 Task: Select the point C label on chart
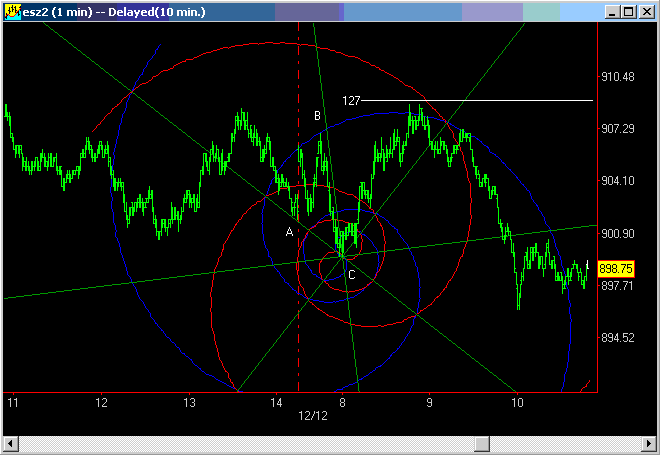click(352, 275)
